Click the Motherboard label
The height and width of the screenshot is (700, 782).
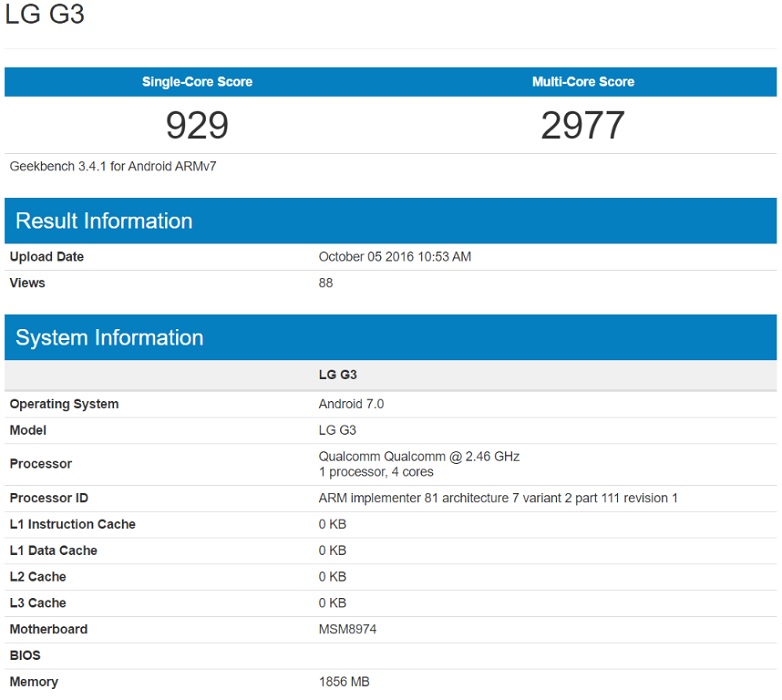pyautogui.click(x=48, y=629)
